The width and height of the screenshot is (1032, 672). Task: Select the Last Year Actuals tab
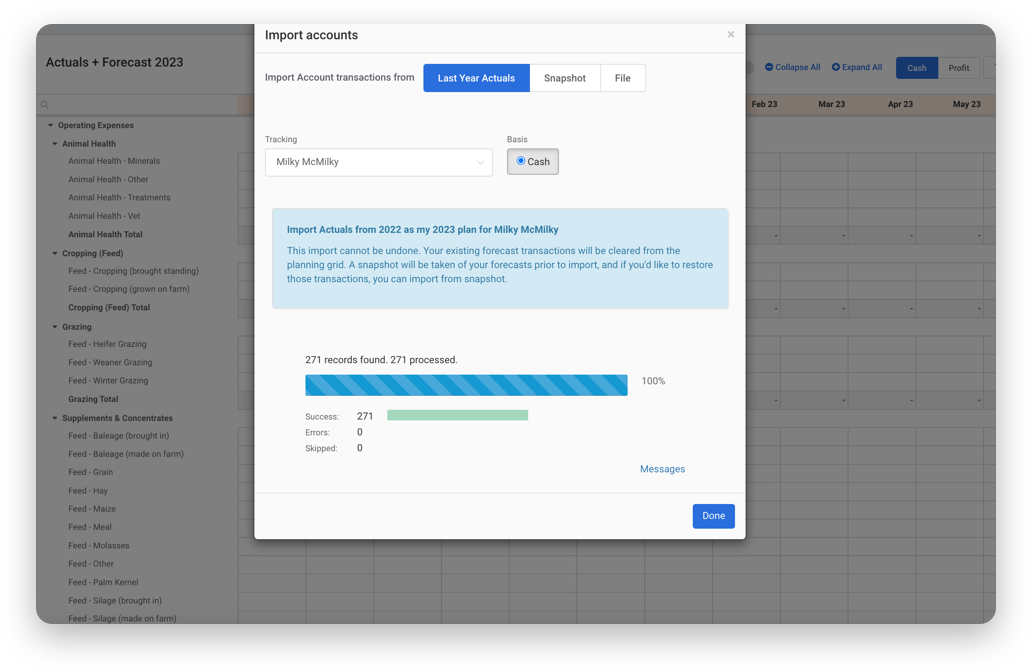476,77
